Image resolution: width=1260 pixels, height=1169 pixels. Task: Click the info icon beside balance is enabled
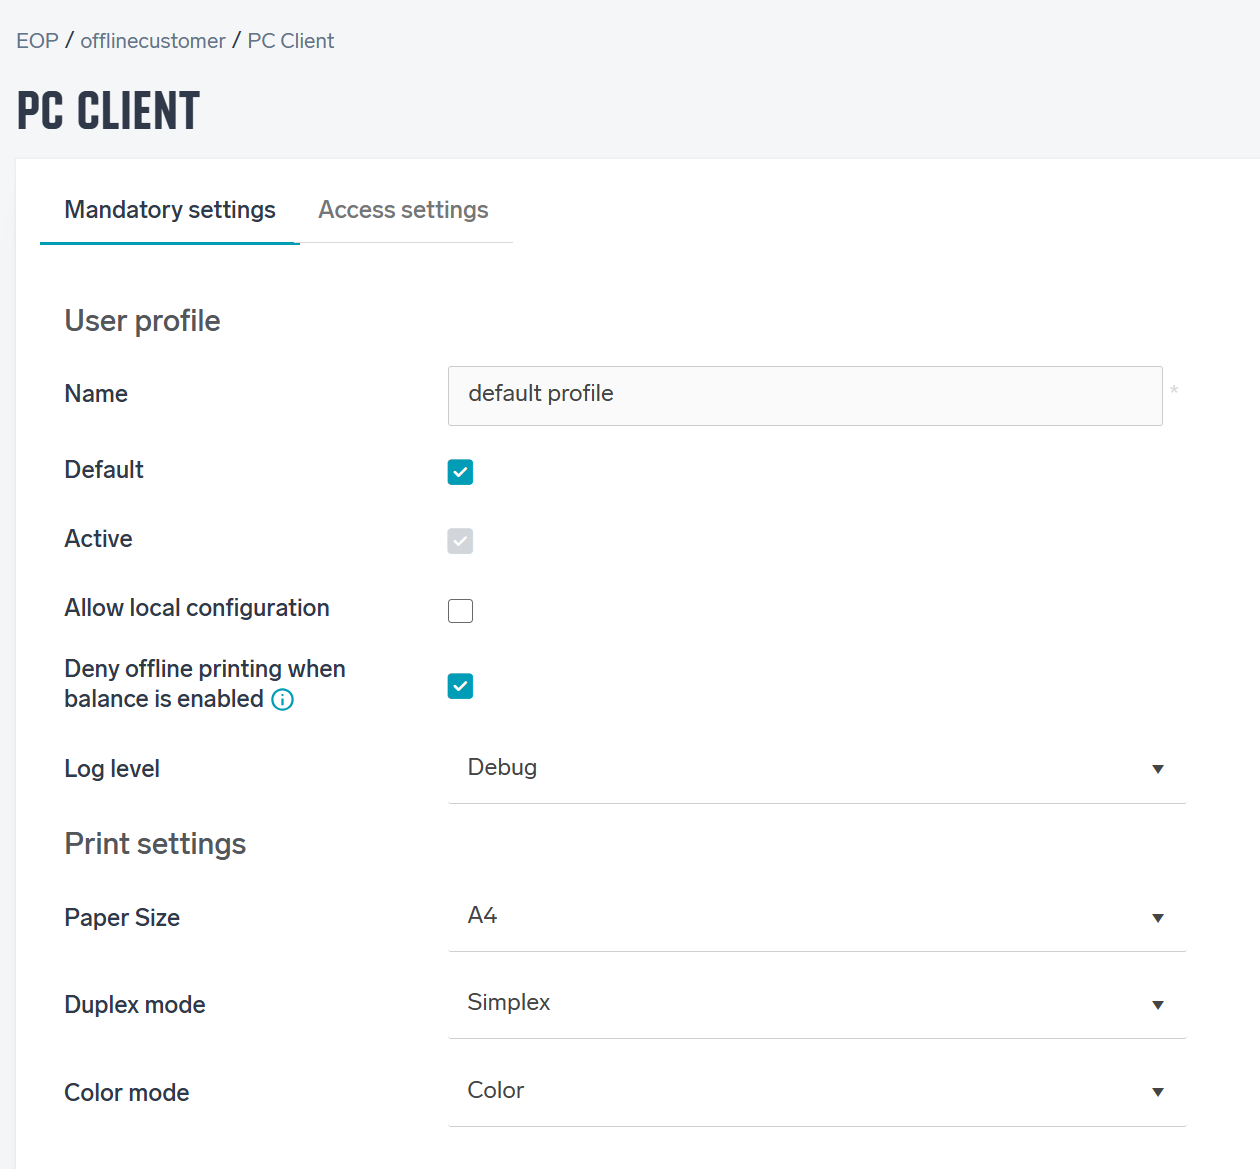pos(282,700)
